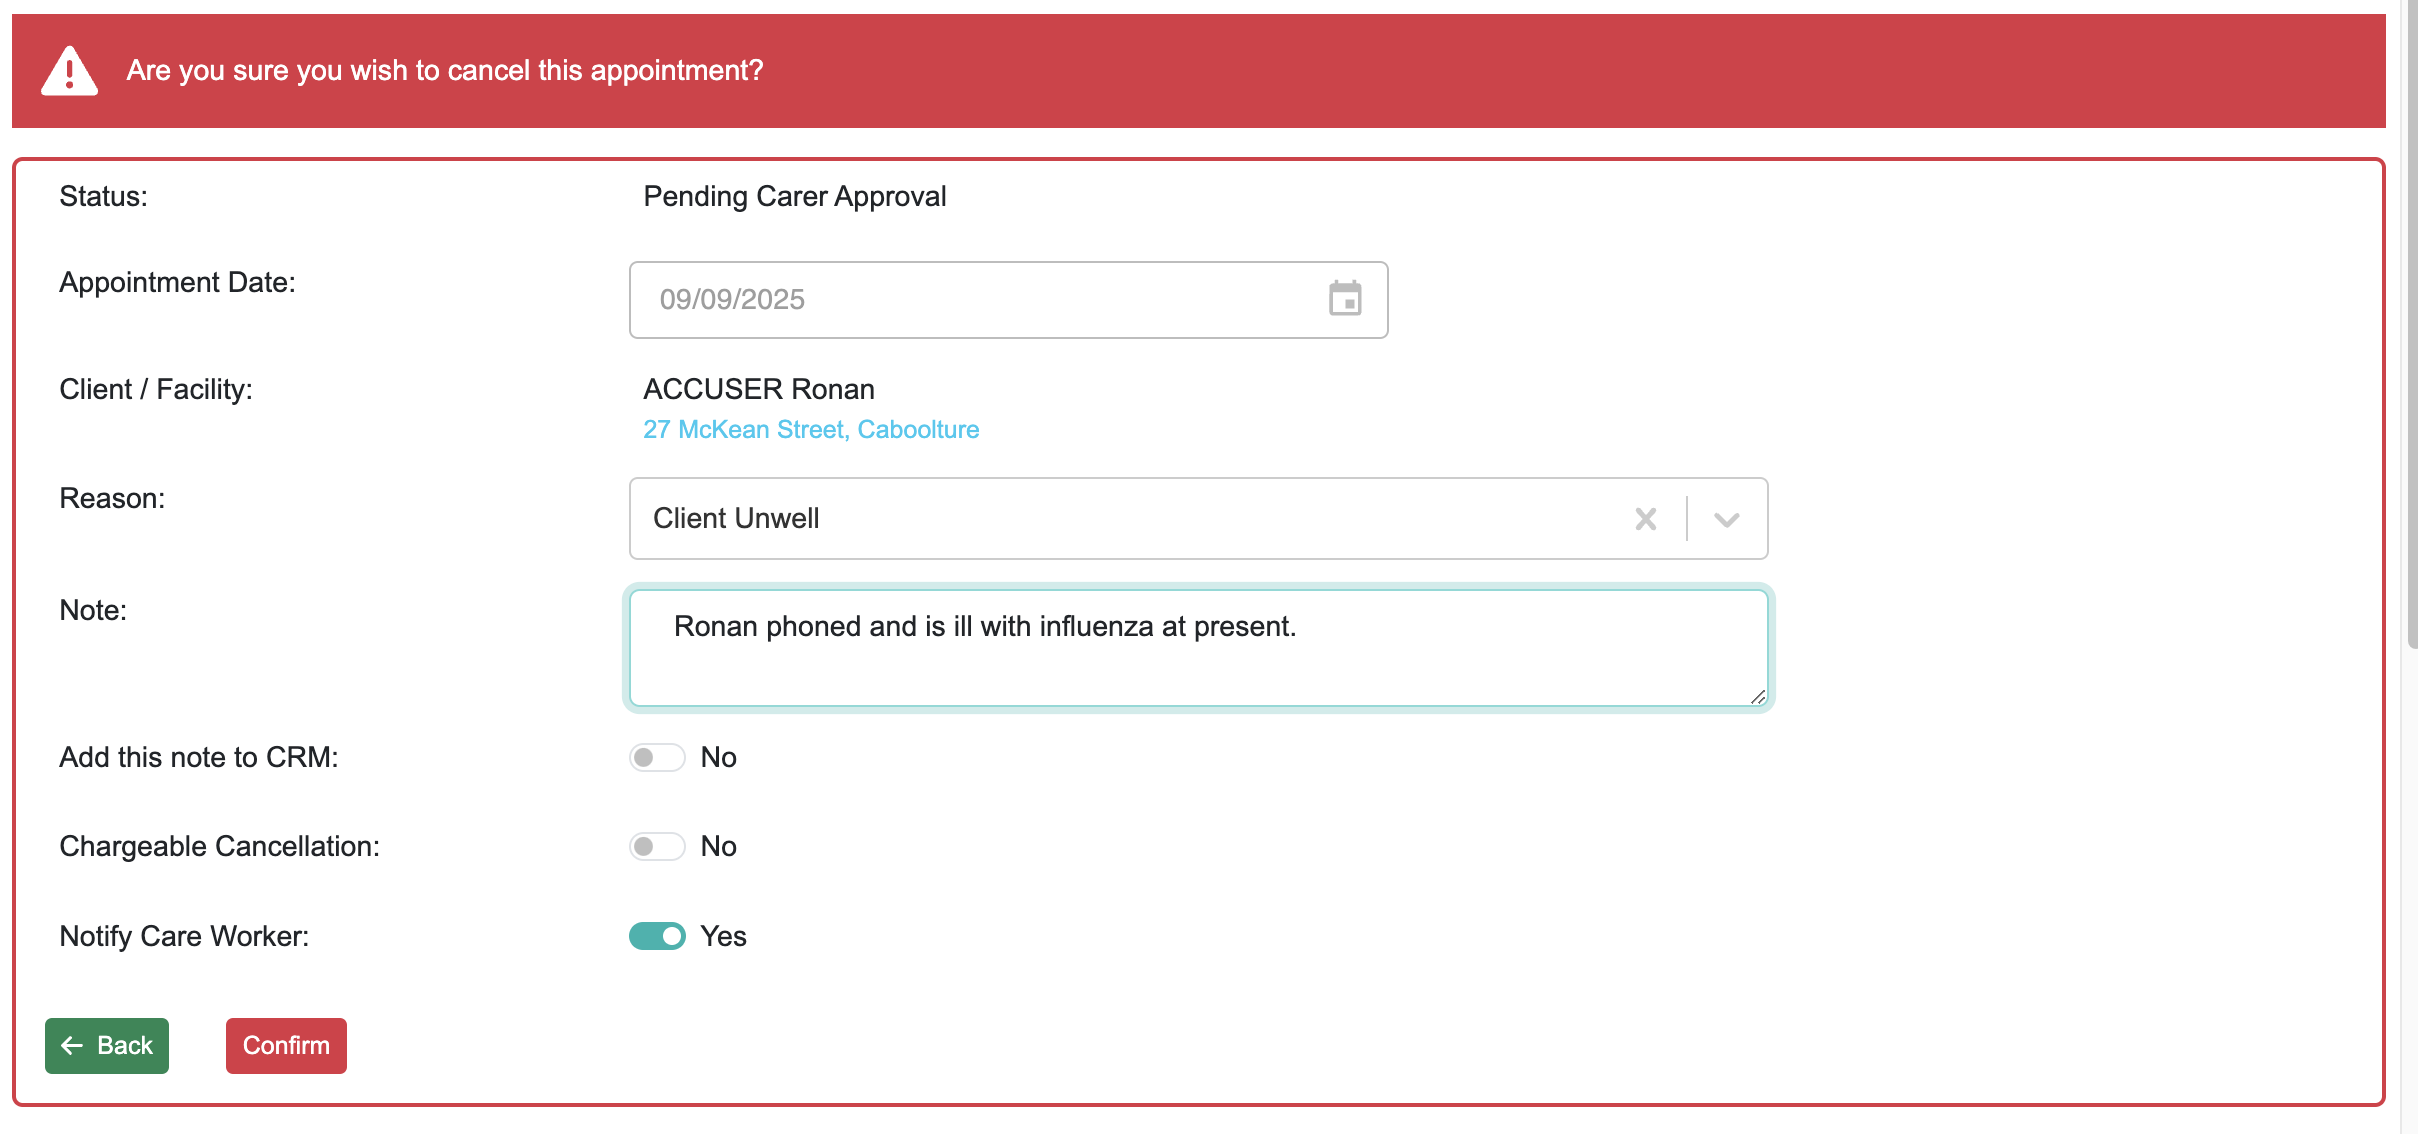
Task: Click the left arrow icon on Back
Action: point(72,1046)
